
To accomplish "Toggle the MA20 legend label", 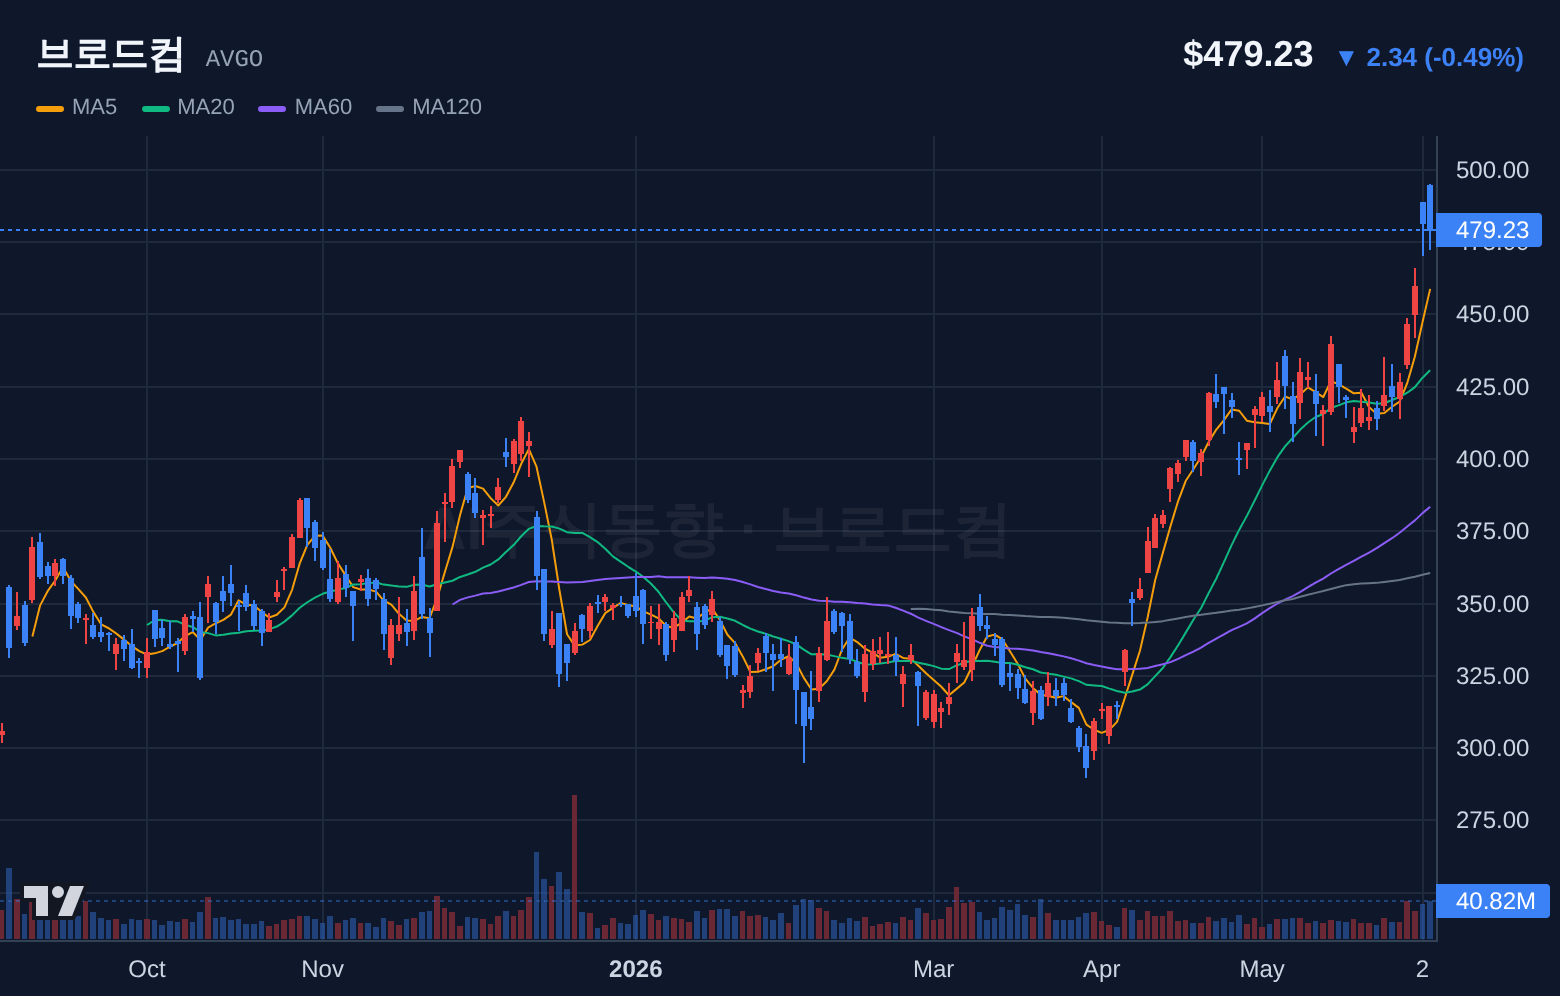I will pyautogui.click(x=206, y=107).
